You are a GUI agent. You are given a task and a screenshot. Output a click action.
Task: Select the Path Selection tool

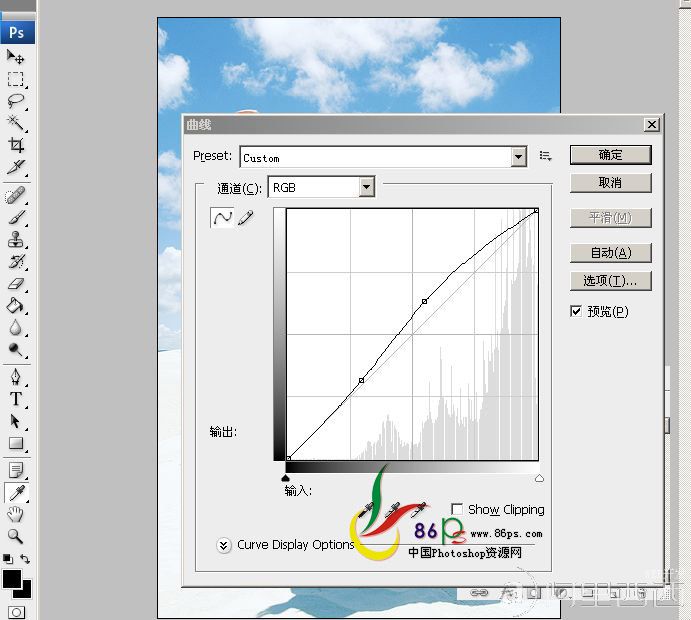[x=15, y=421]
